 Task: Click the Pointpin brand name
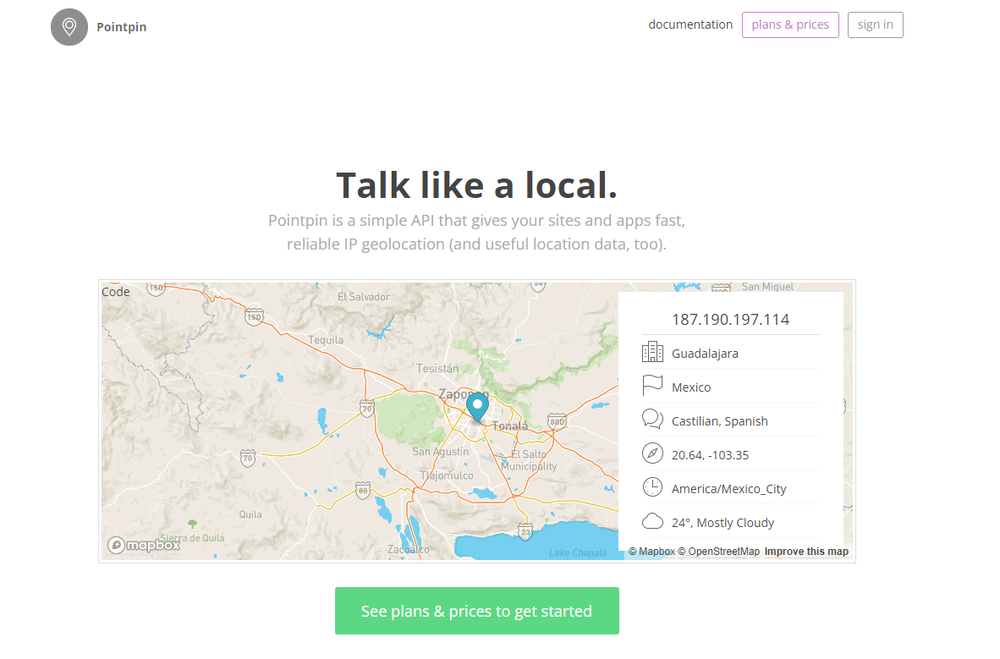pyautogui.click(x=122, y=27)
